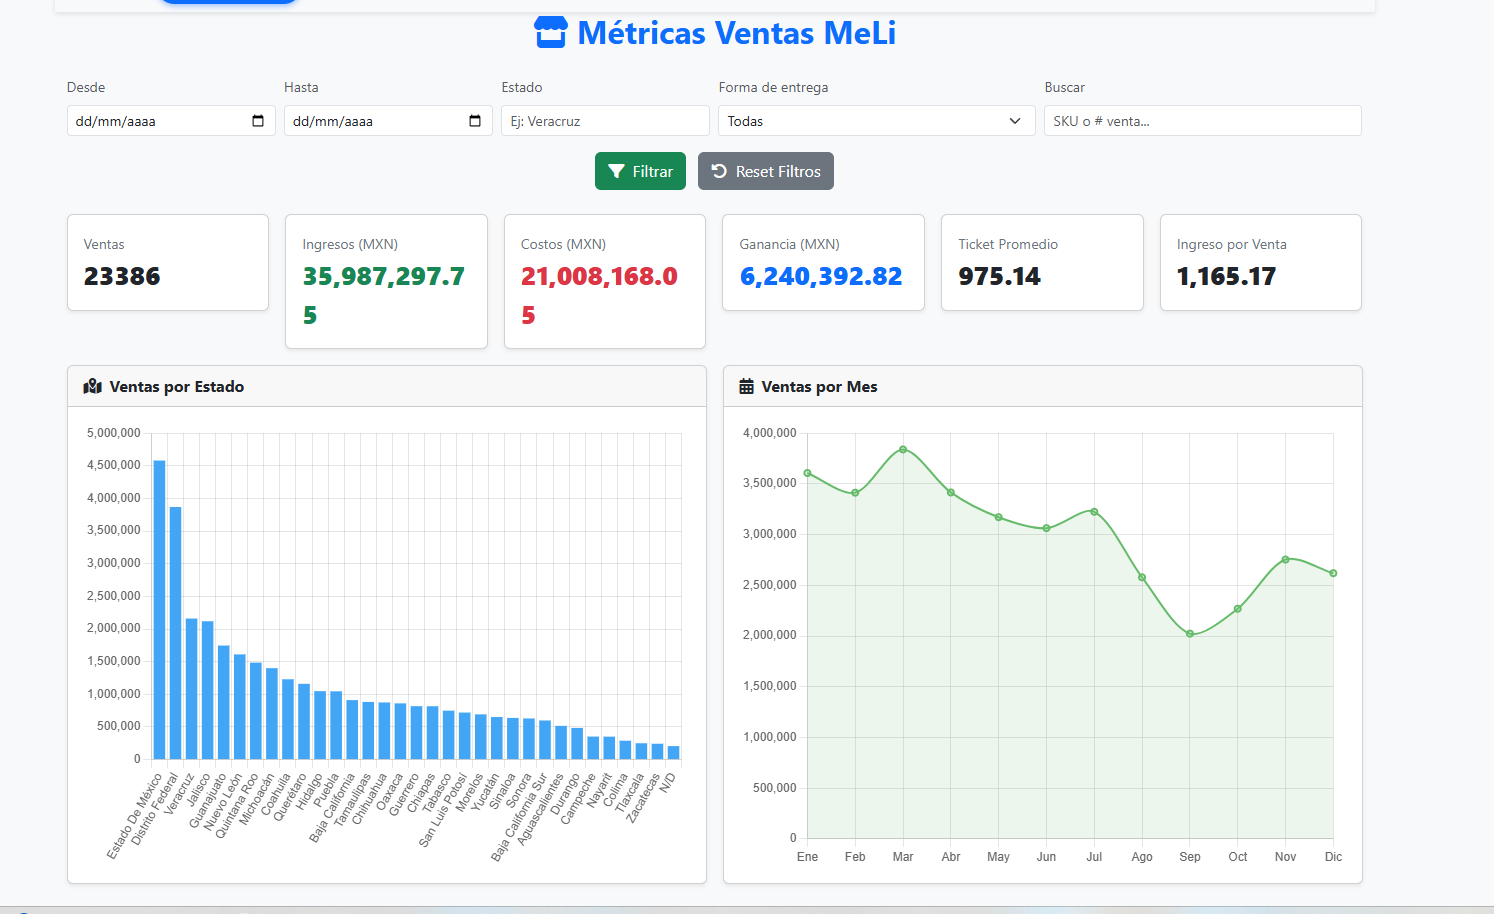Click the Mar peak data point
Viewport: 1494px width, 914px height.
click(903, 449)
